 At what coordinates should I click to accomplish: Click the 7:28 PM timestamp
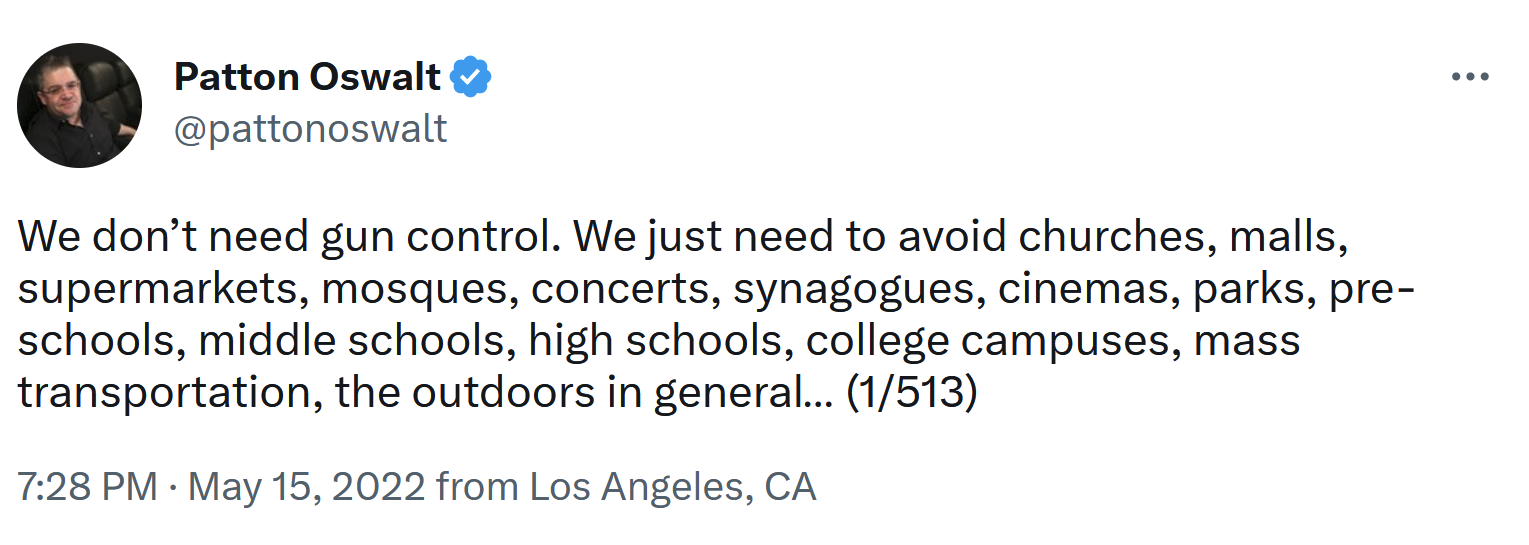tap(87, 487)
